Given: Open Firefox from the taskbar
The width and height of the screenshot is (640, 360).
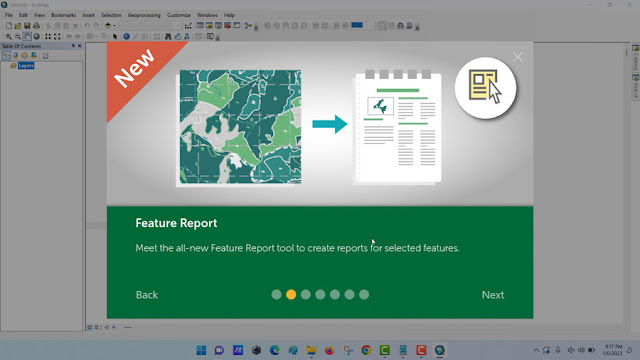Looking at the screenshot, I should 329,350.
